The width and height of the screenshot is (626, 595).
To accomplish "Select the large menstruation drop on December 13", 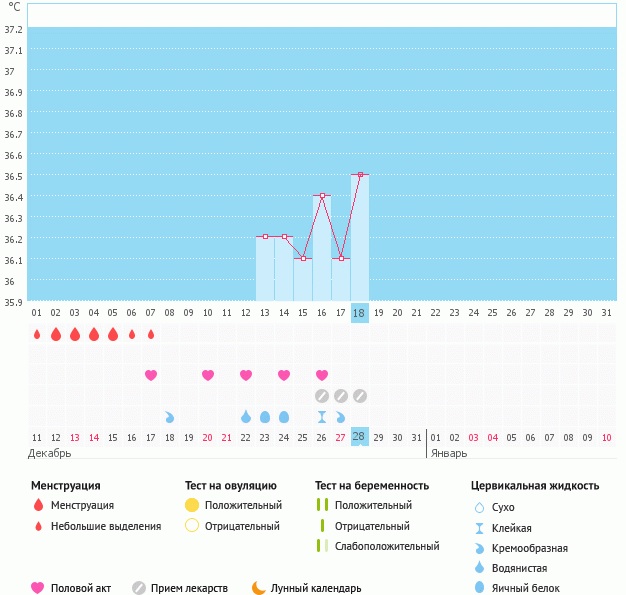I will click(75, 334).
